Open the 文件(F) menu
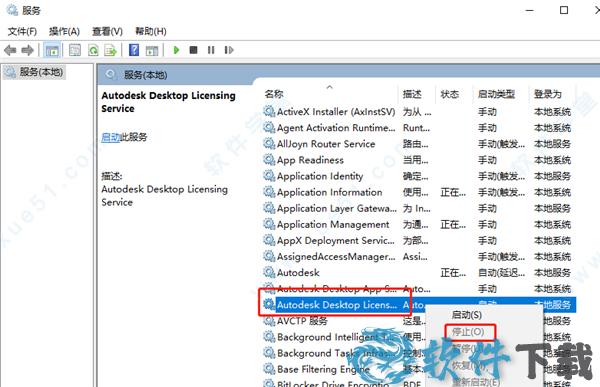The height and width of the screenshot is (387, 600). [x=22, y=31]
